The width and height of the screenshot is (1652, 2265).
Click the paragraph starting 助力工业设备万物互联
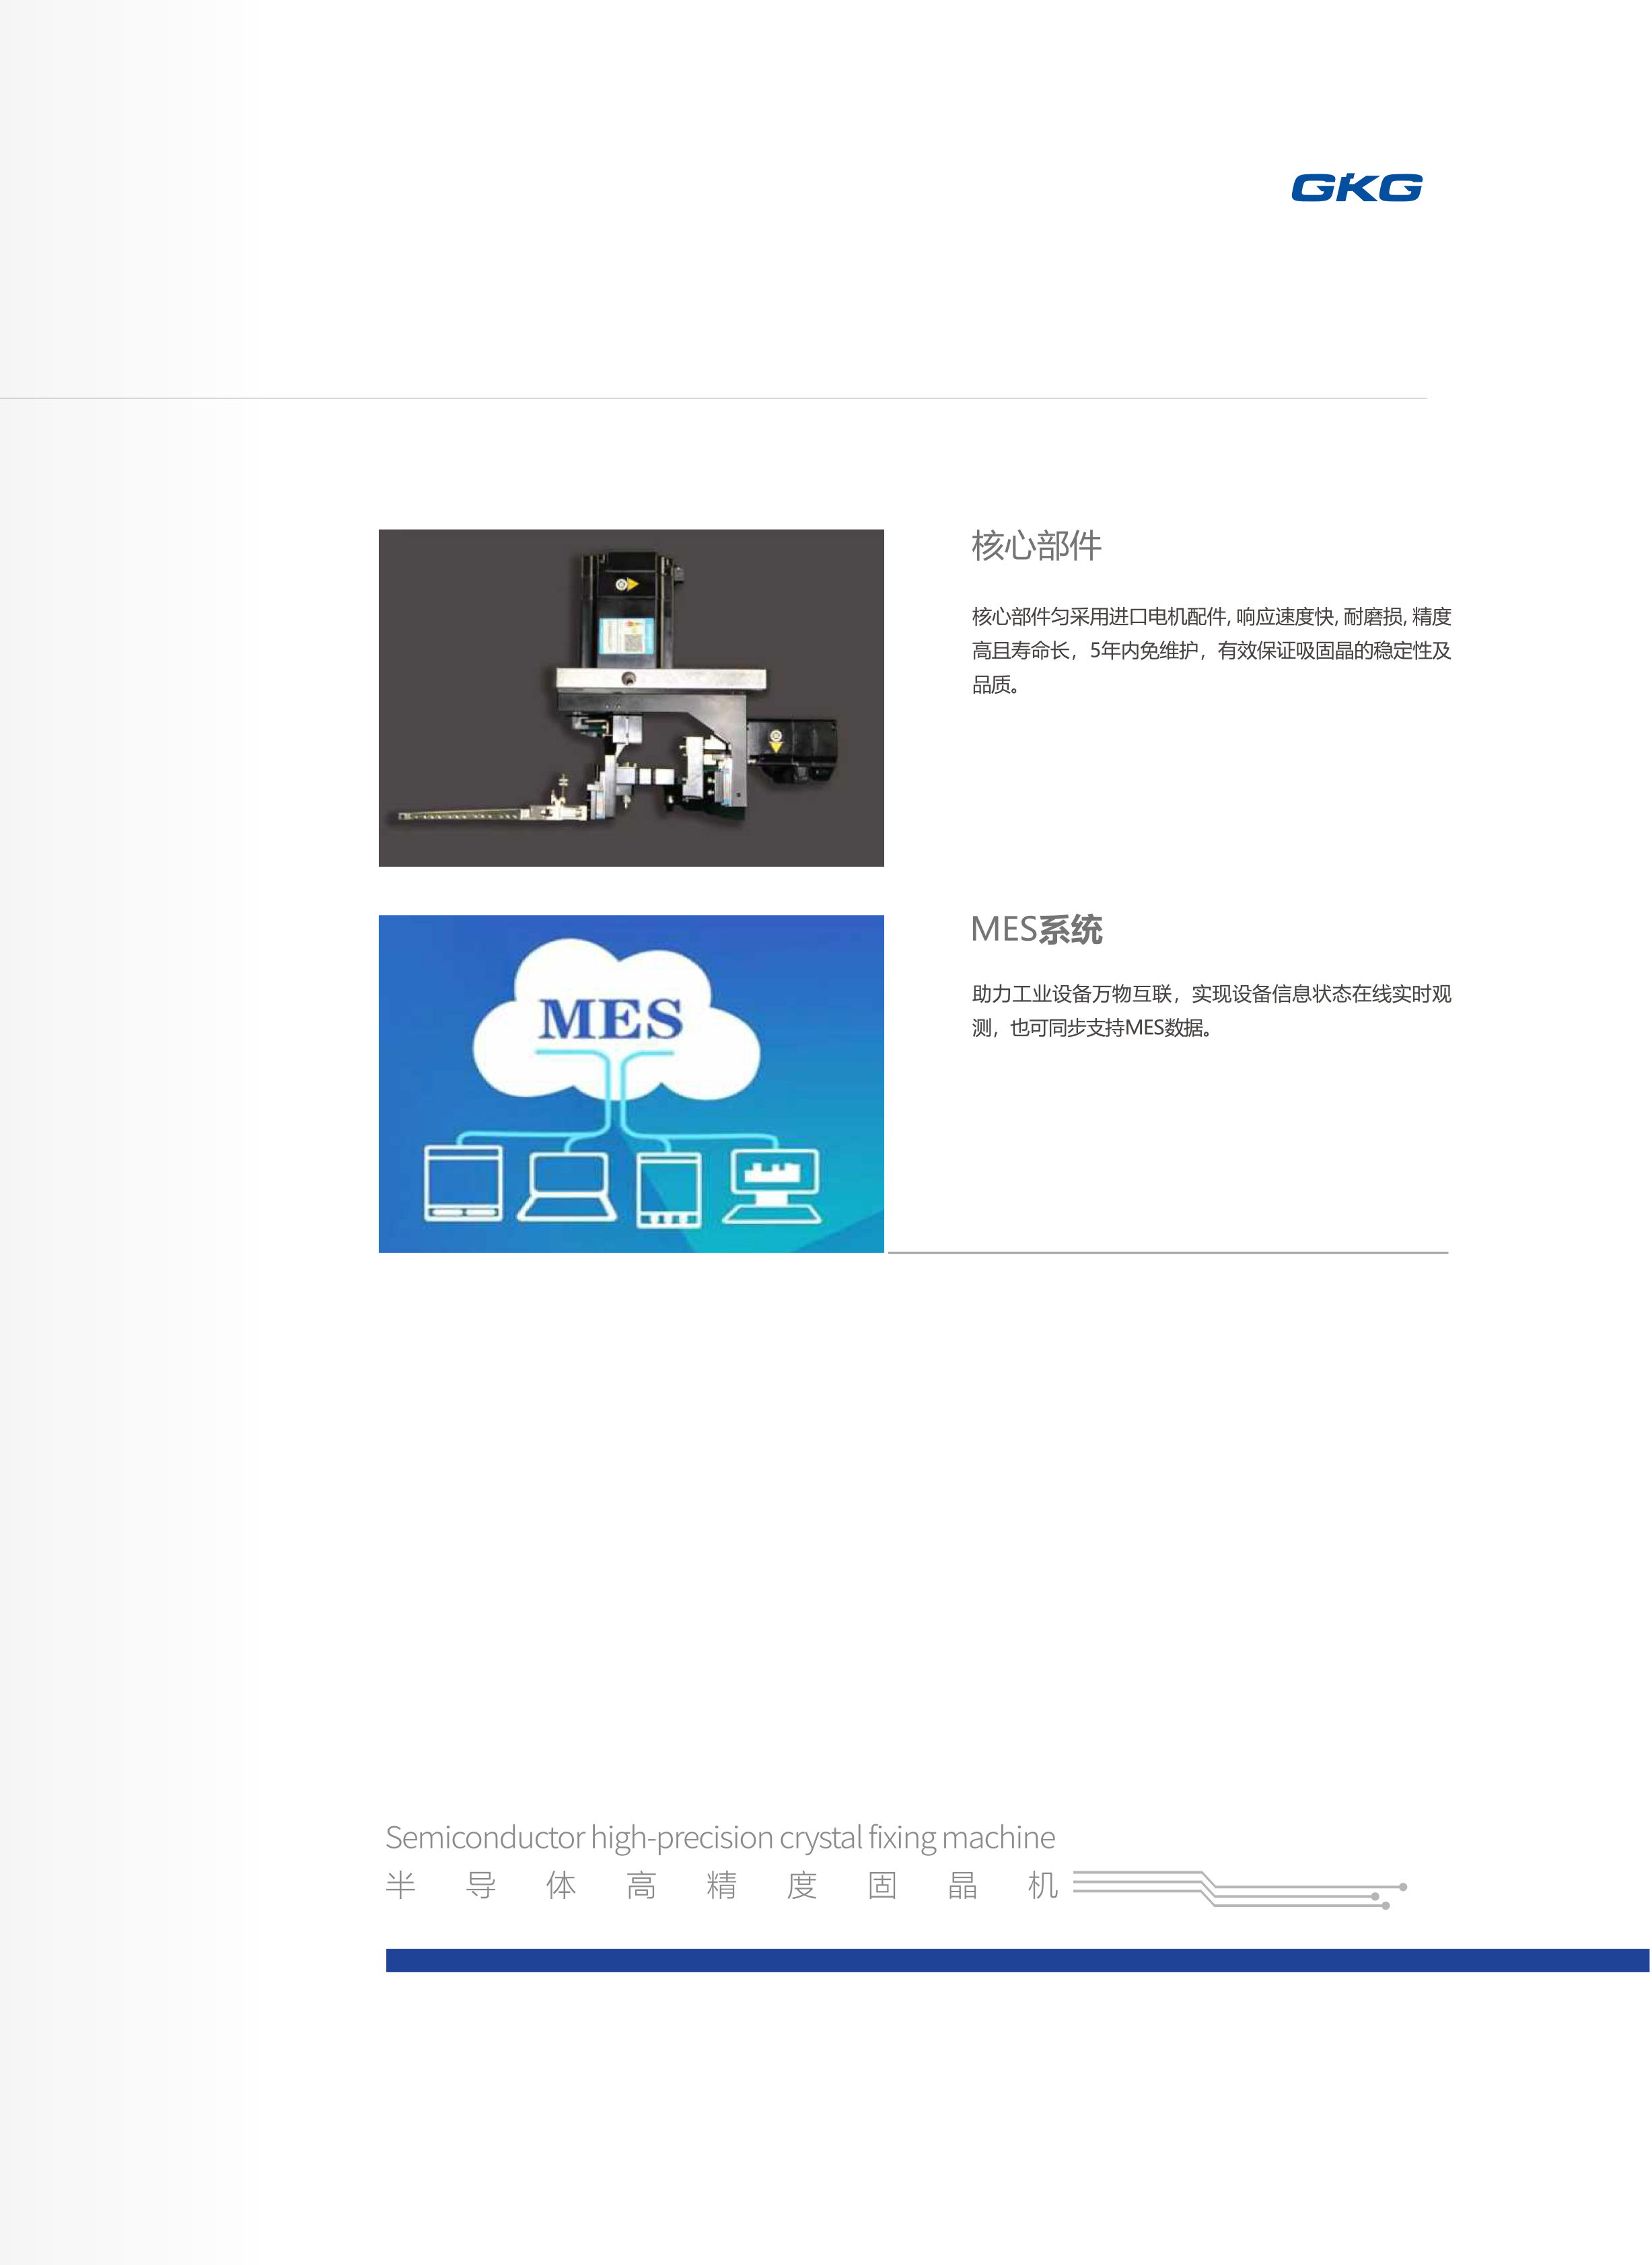[1211, 1010]
